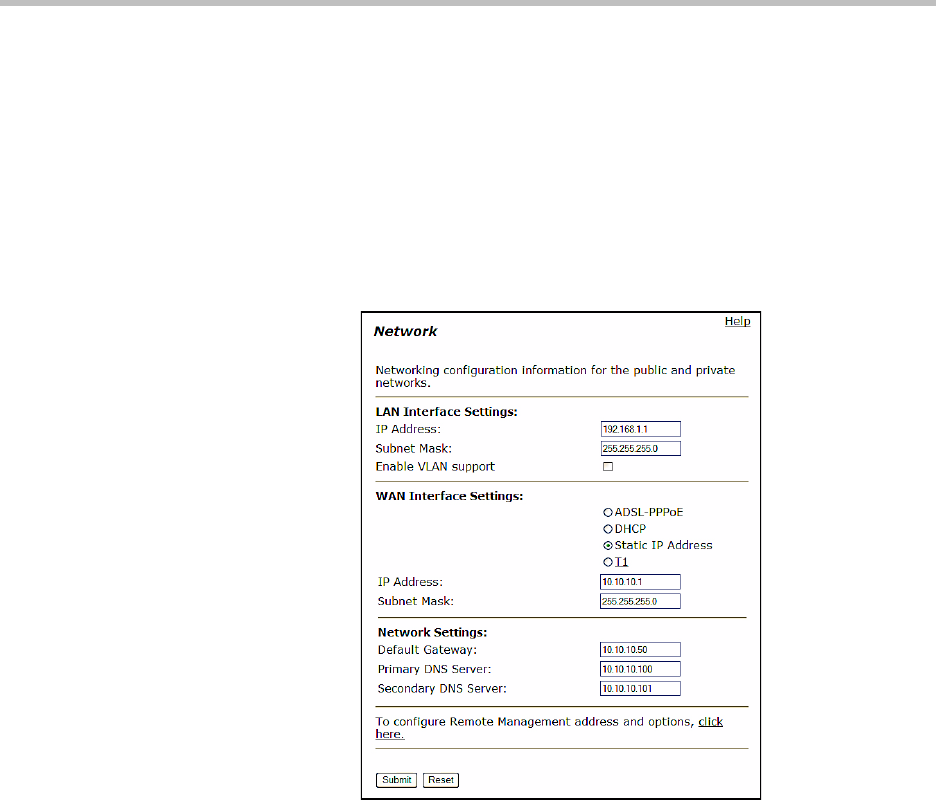Click the 'Enable VLAN support' label

pyautogui.click(x=435, y=467)
